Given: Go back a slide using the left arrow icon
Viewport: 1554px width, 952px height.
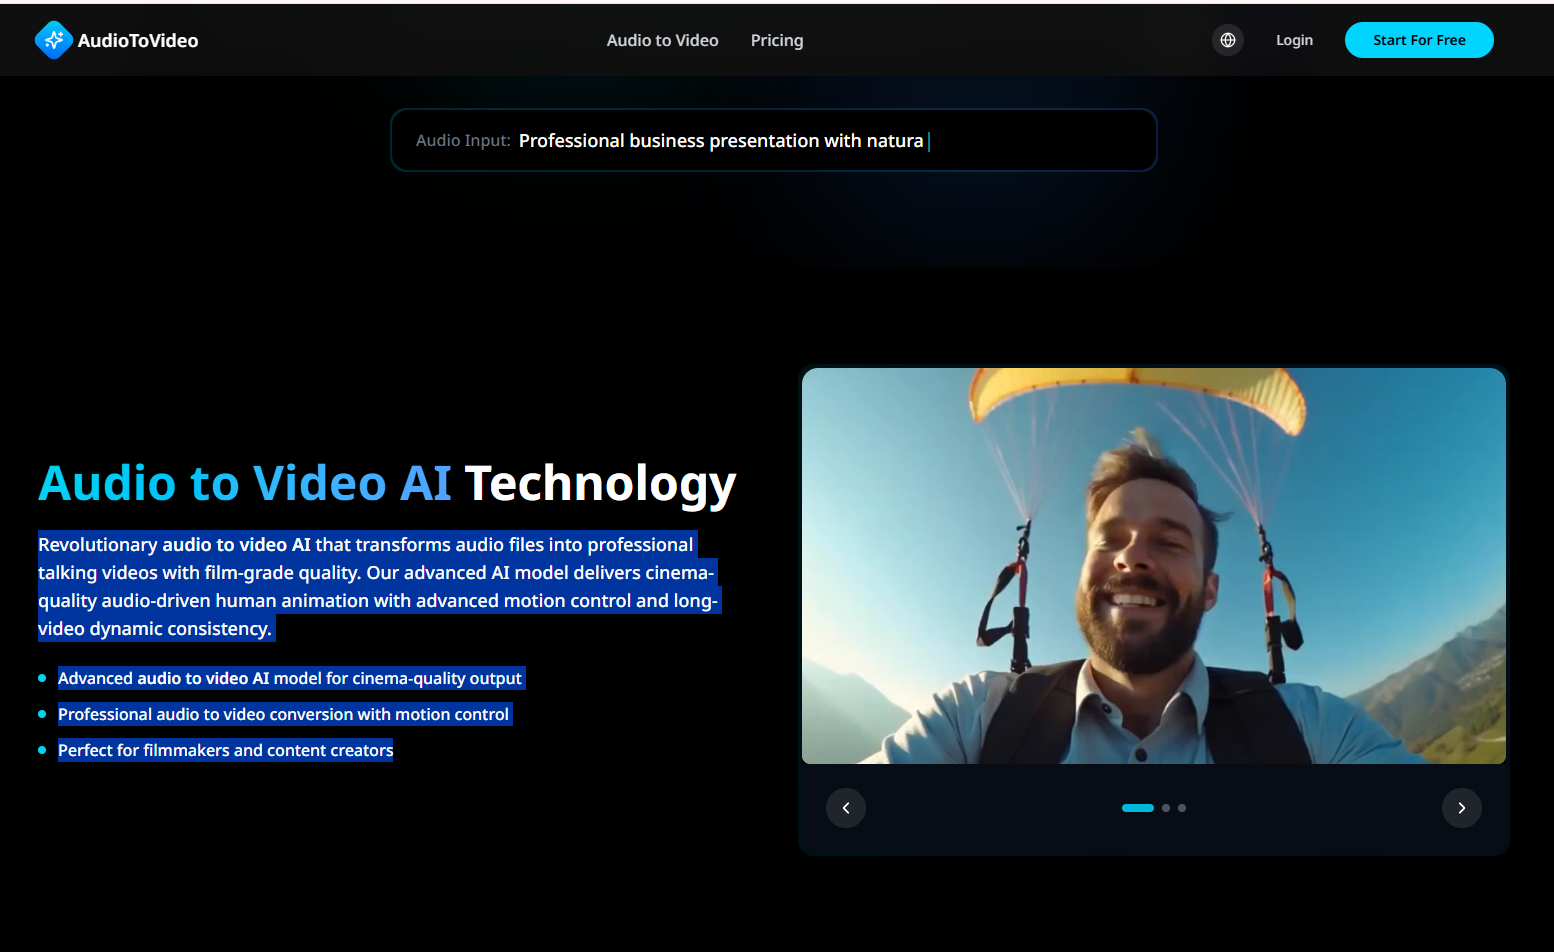Looking at the screenshot, I should point(846,807).
